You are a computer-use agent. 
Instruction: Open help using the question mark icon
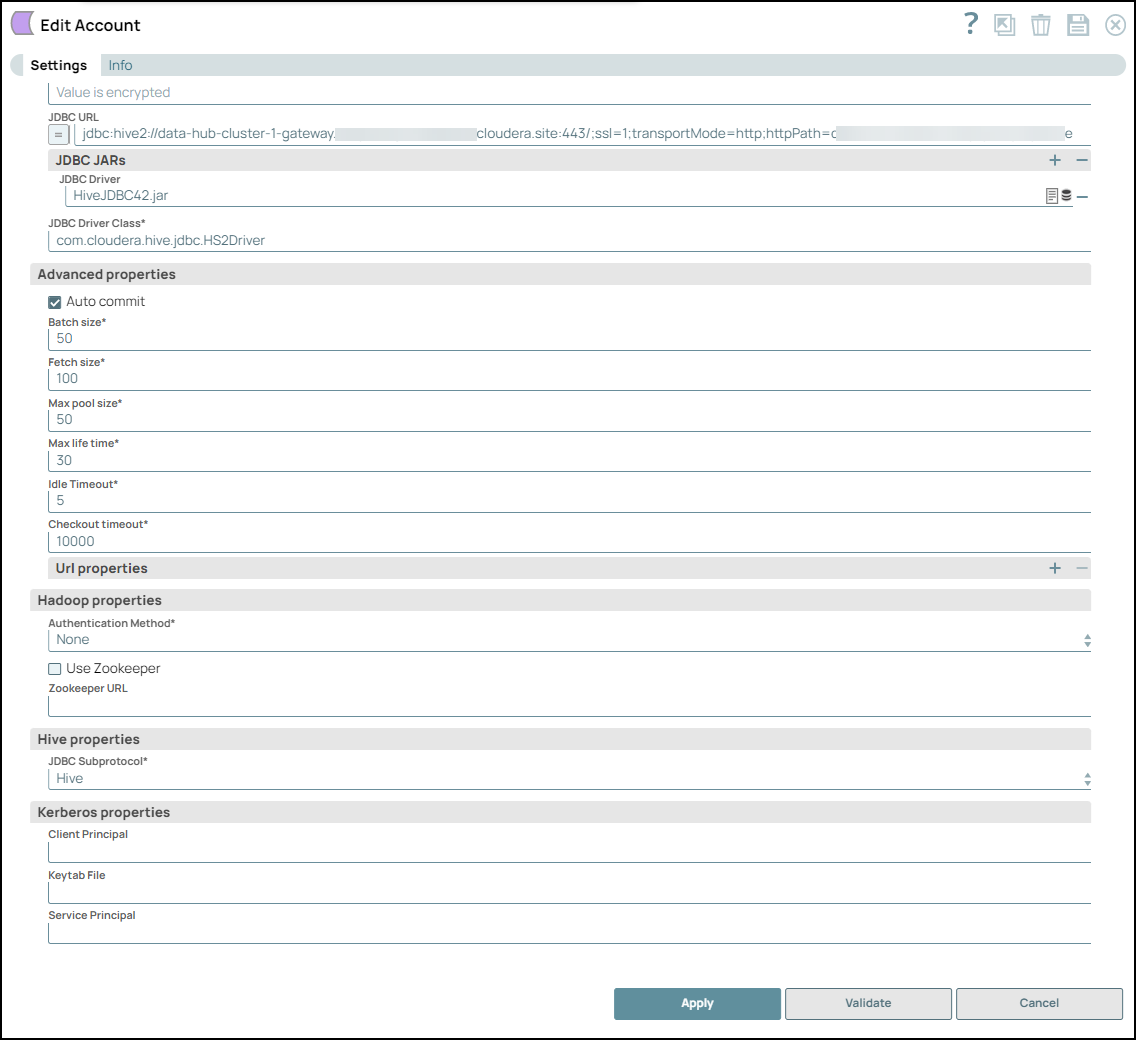click(x=970, y=25)
